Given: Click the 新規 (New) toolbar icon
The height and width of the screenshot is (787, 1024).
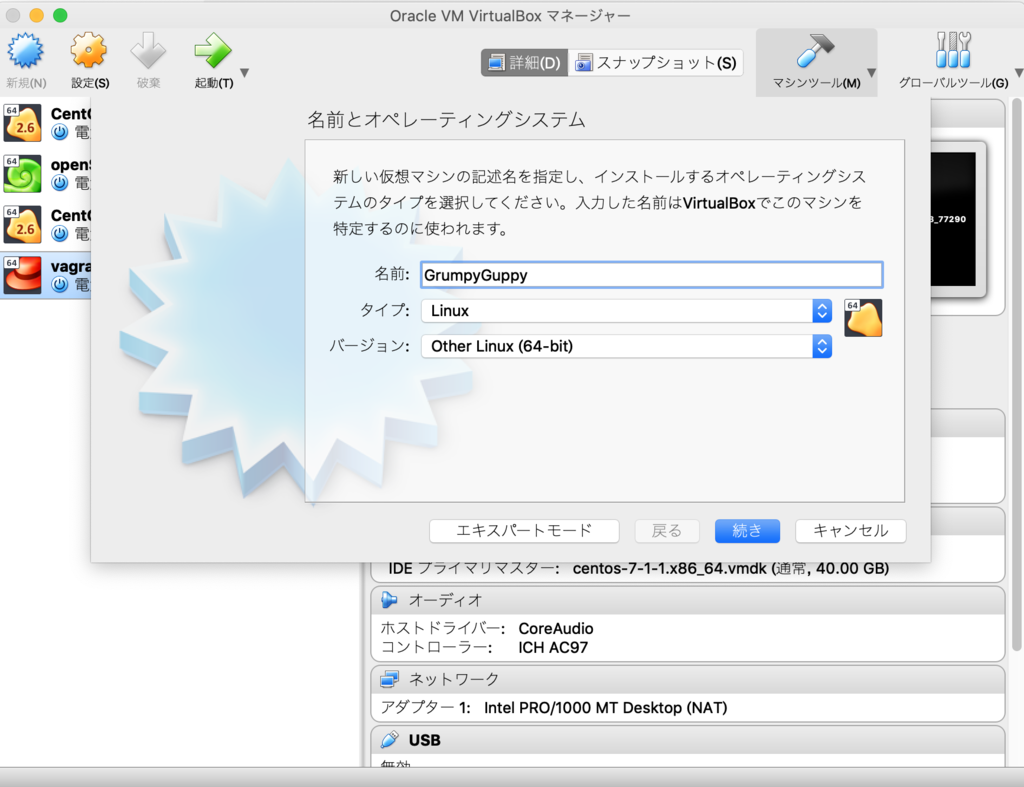Looking at the screenshot, I should point(25,50).
